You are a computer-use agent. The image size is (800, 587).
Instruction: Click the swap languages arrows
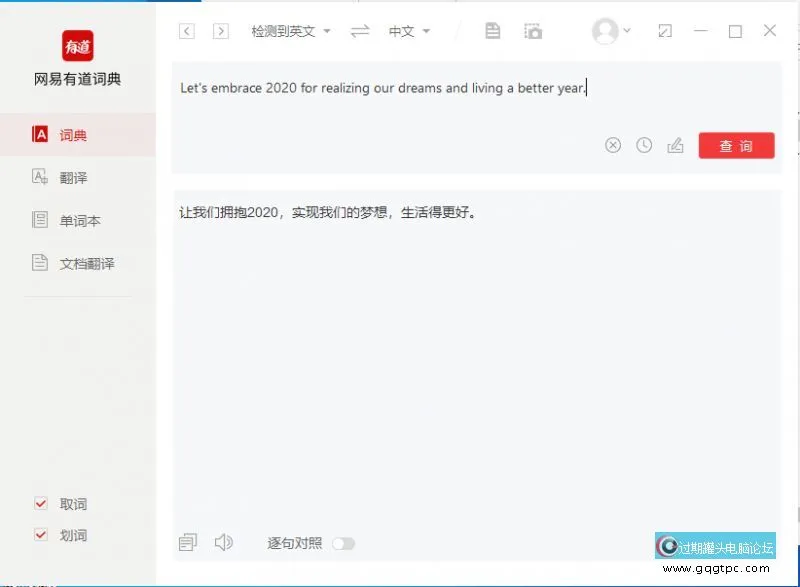click(358, 31)
